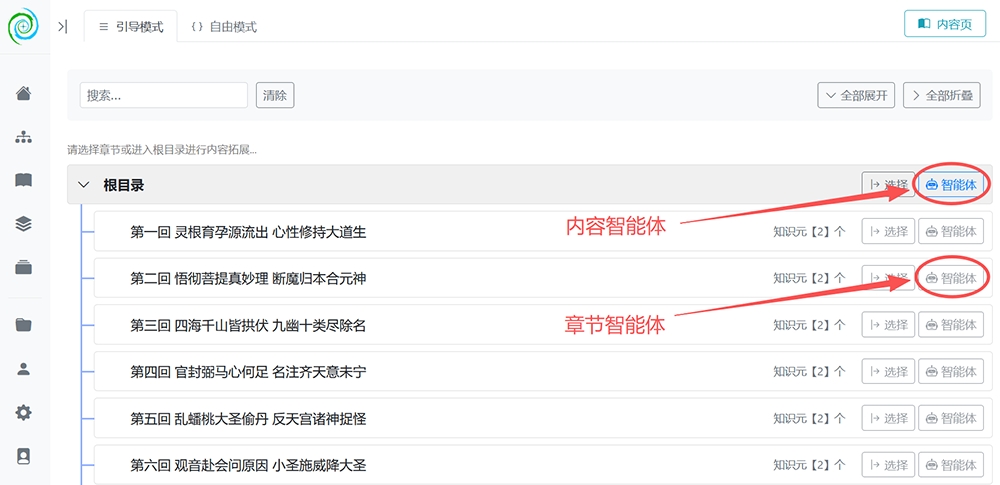
Task: Open settings gear in sidebar
Action: (x=24, y=412)
